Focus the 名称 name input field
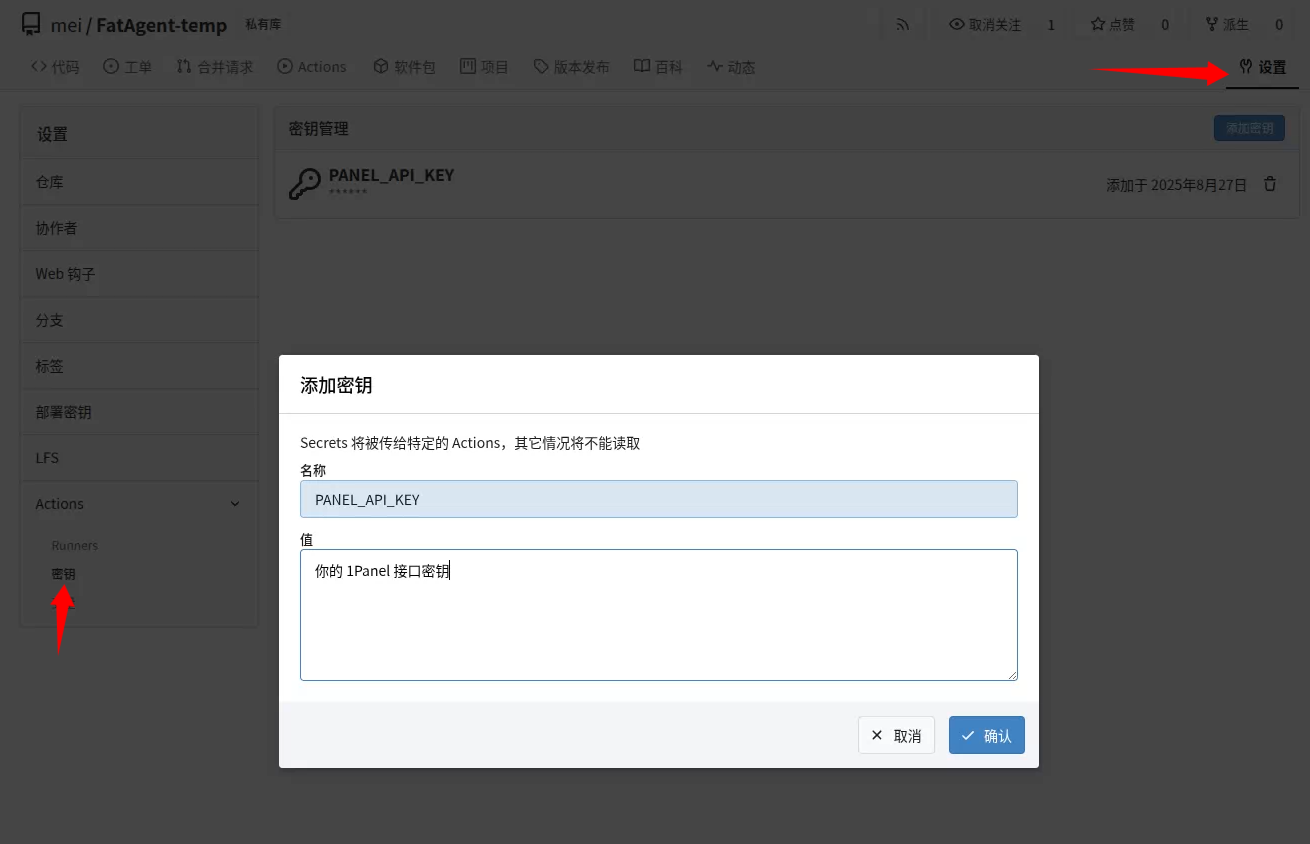Screen dimensions: 1310x844 658,499
